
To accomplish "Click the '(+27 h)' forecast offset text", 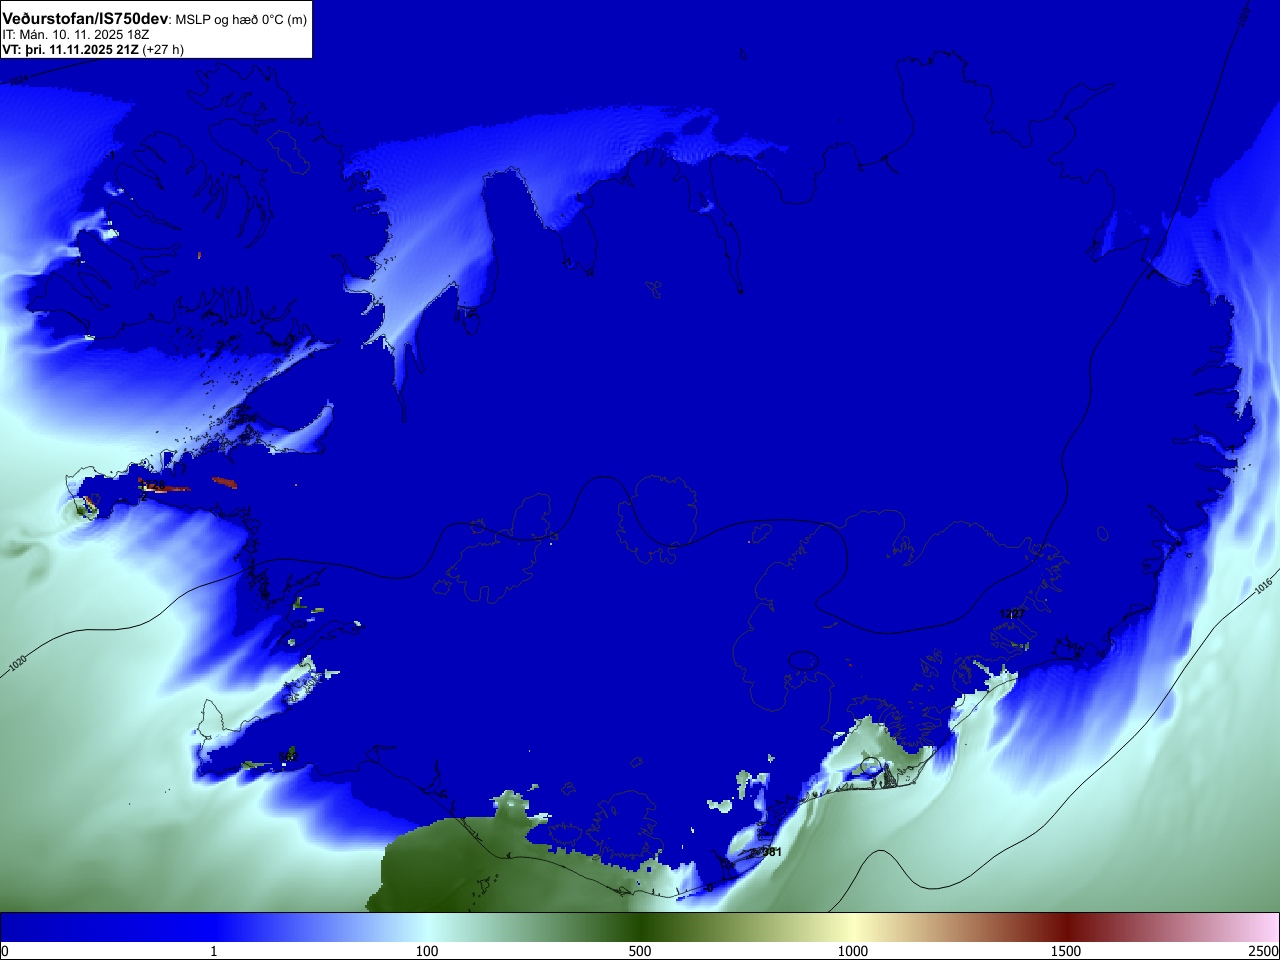I will pos(163,49).
